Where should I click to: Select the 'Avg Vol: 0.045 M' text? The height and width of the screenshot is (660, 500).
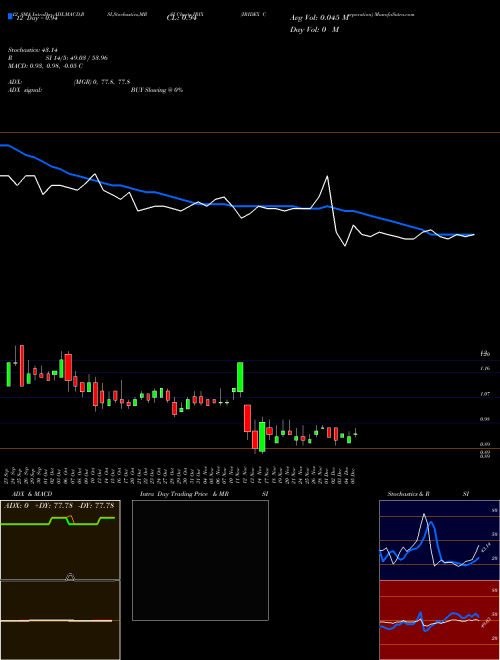(320, 18)
